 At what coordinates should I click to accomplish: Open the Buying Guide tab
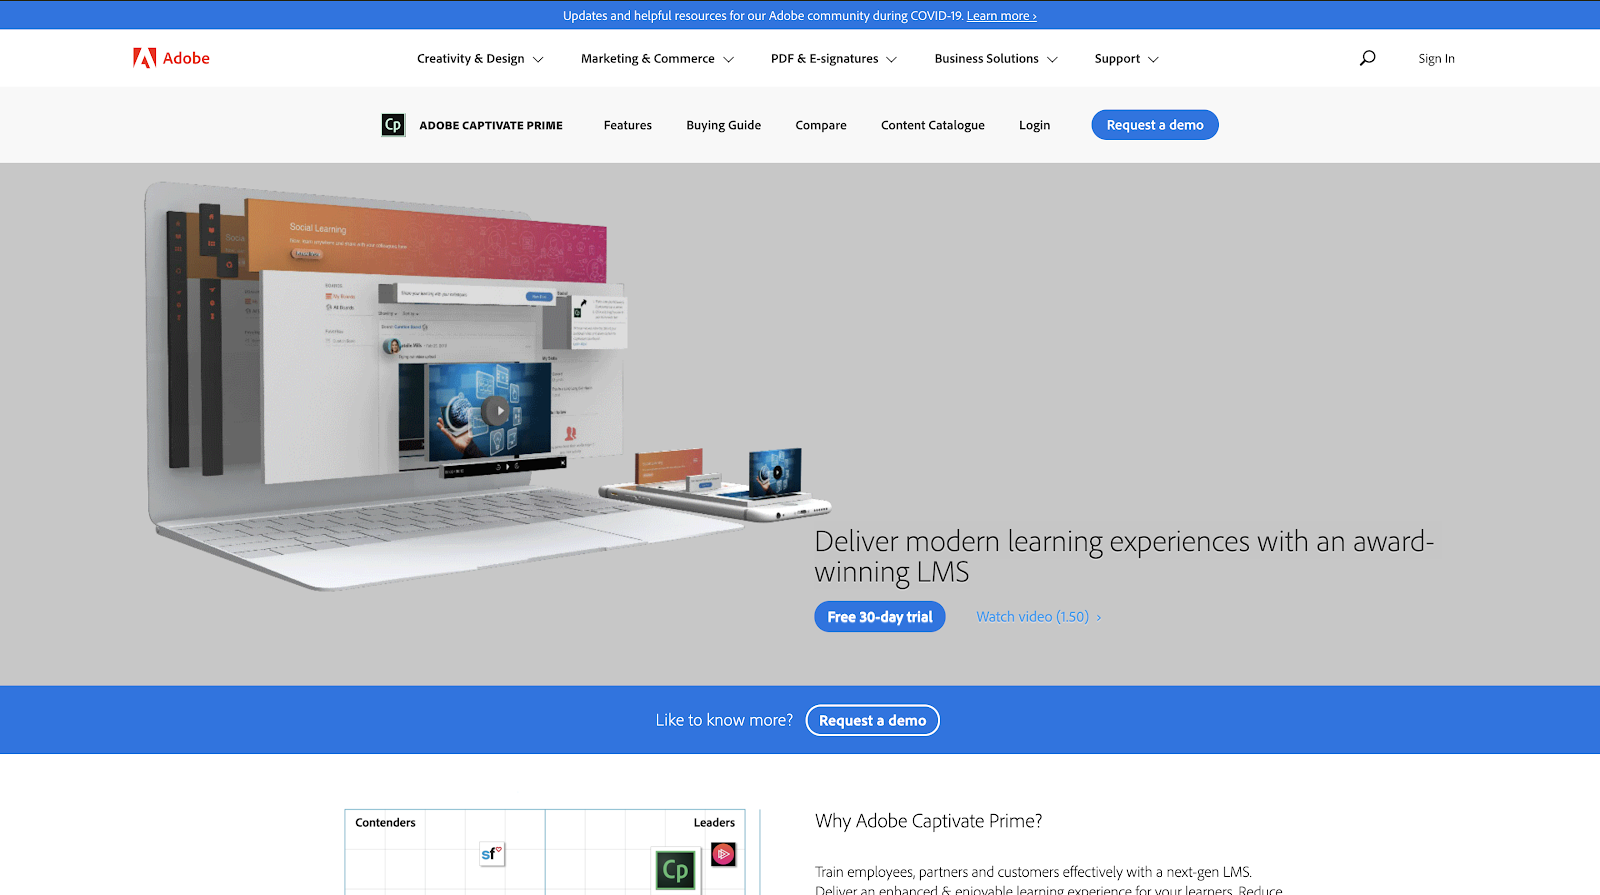[724, 125]
